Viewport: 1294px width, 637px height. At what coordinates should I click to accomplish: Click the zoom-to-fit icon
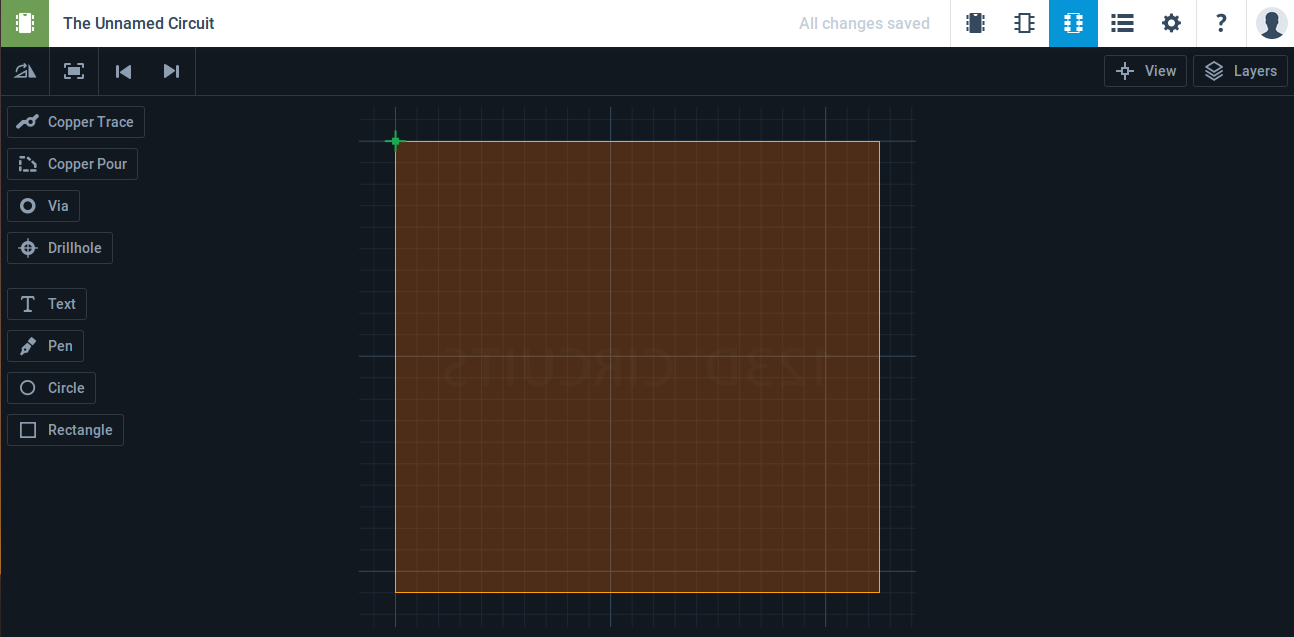[x=74, y=71]
